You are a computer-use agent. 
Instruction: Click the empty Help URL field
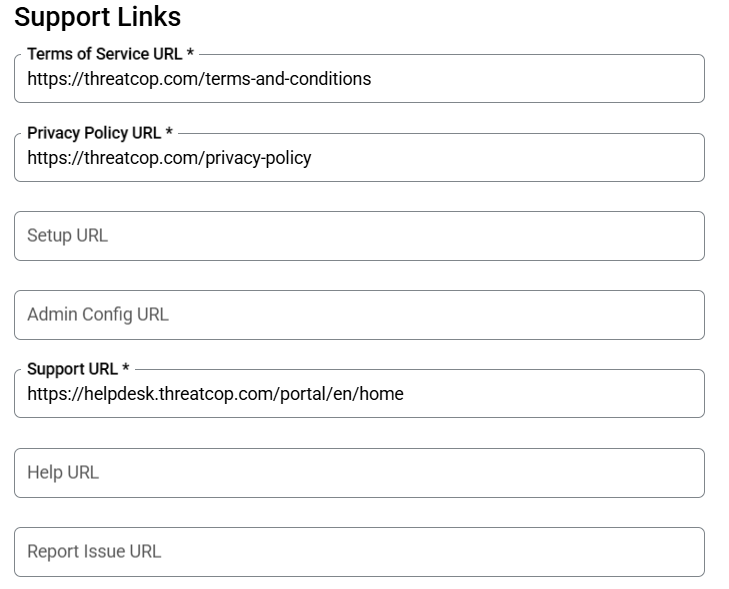359,473
